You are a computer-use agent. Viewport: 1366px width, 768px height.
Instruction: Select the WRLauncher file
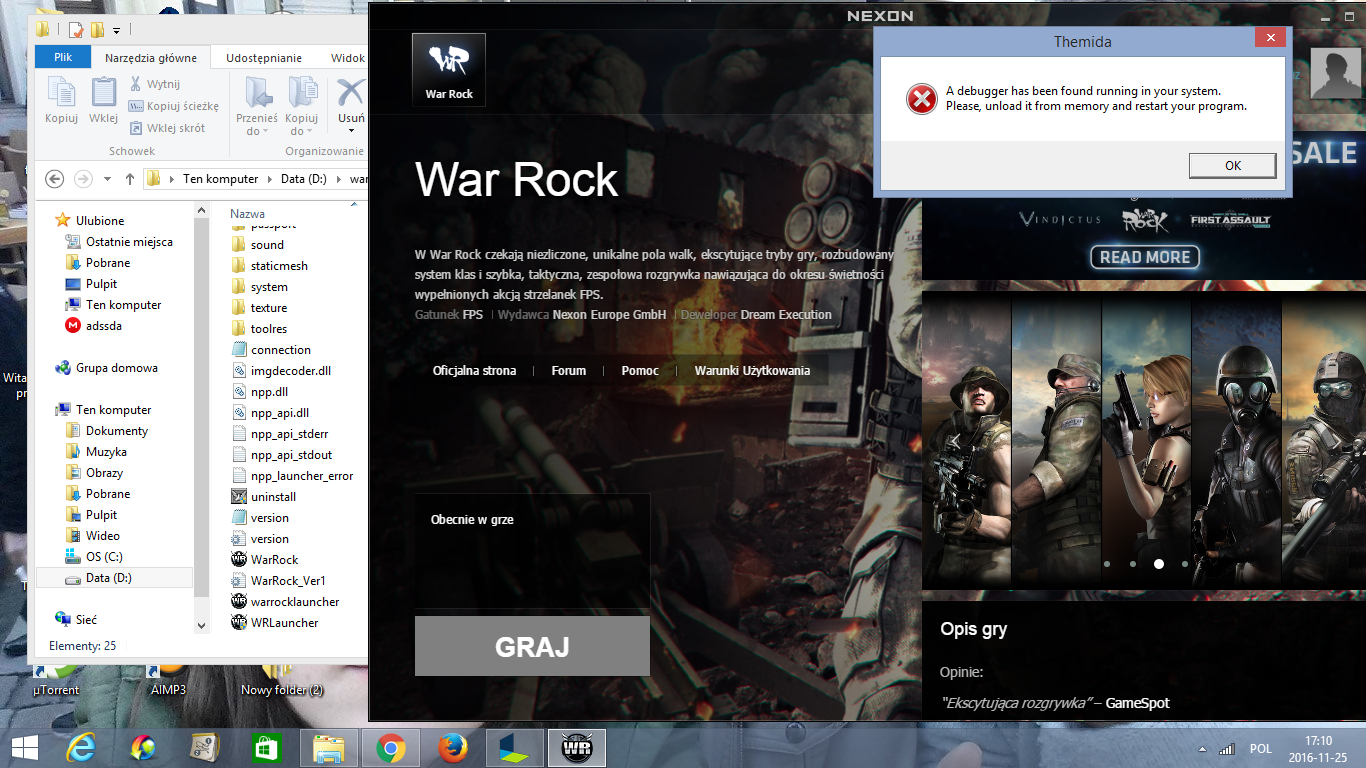[x=275, y=622]
